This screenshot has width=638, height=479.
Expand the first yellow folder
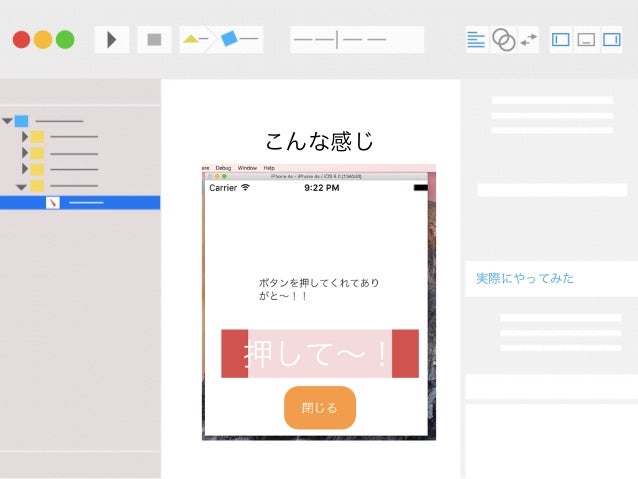[x=25, y=137]
